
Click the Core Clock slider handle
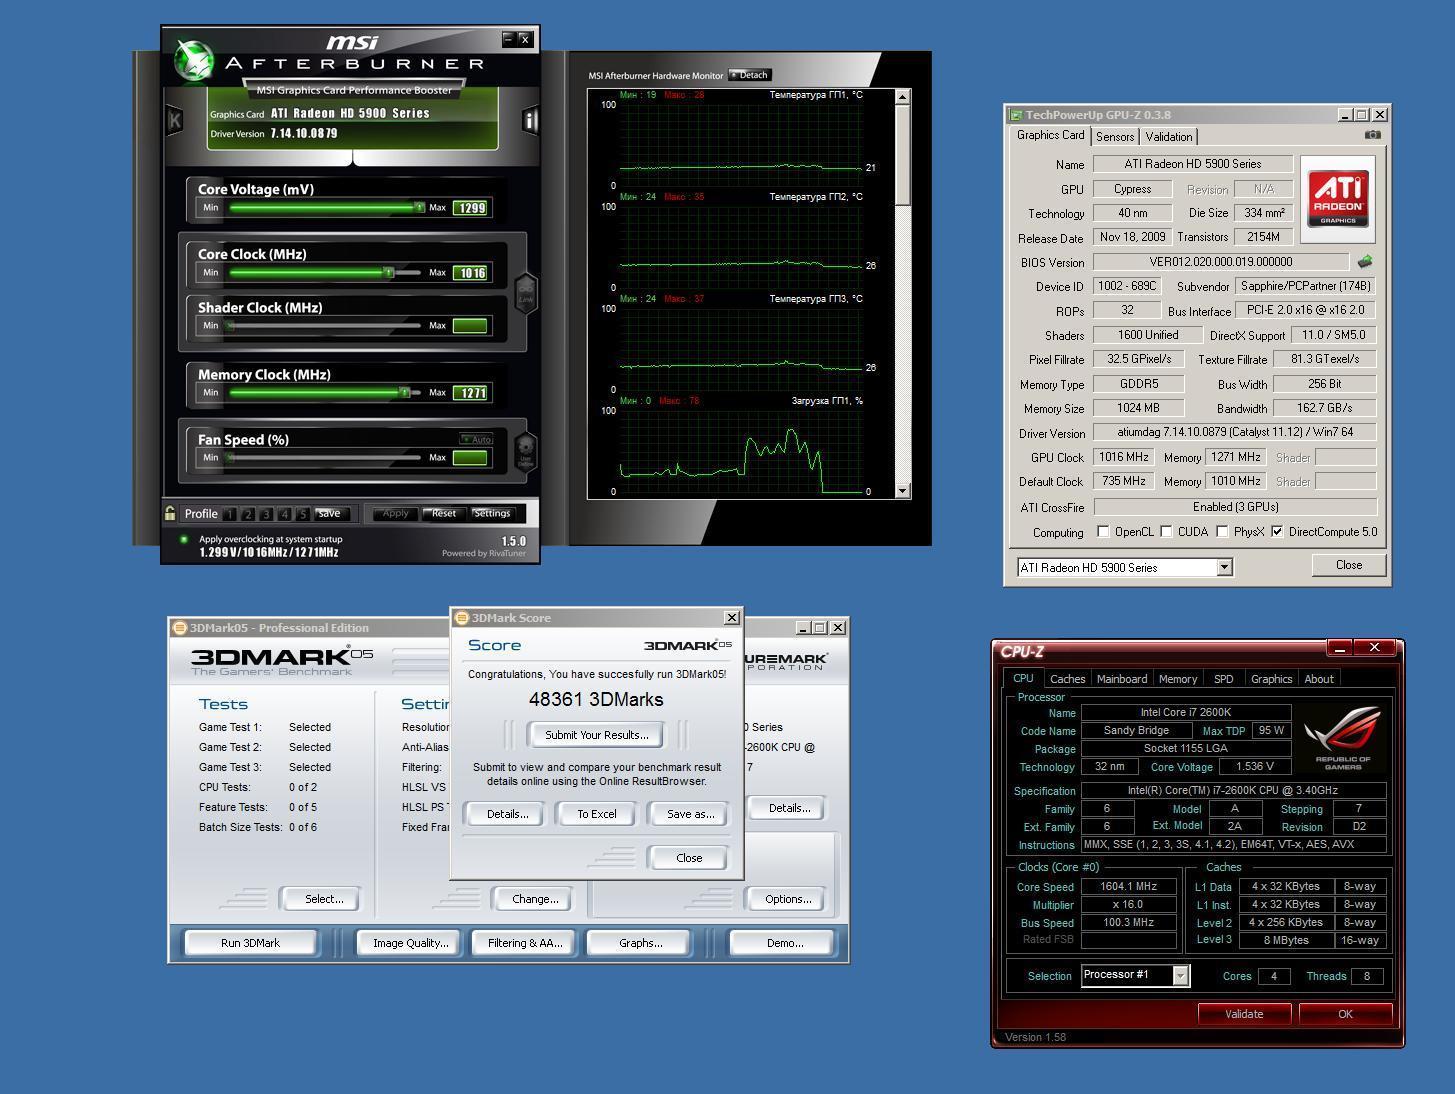(388, 273)
